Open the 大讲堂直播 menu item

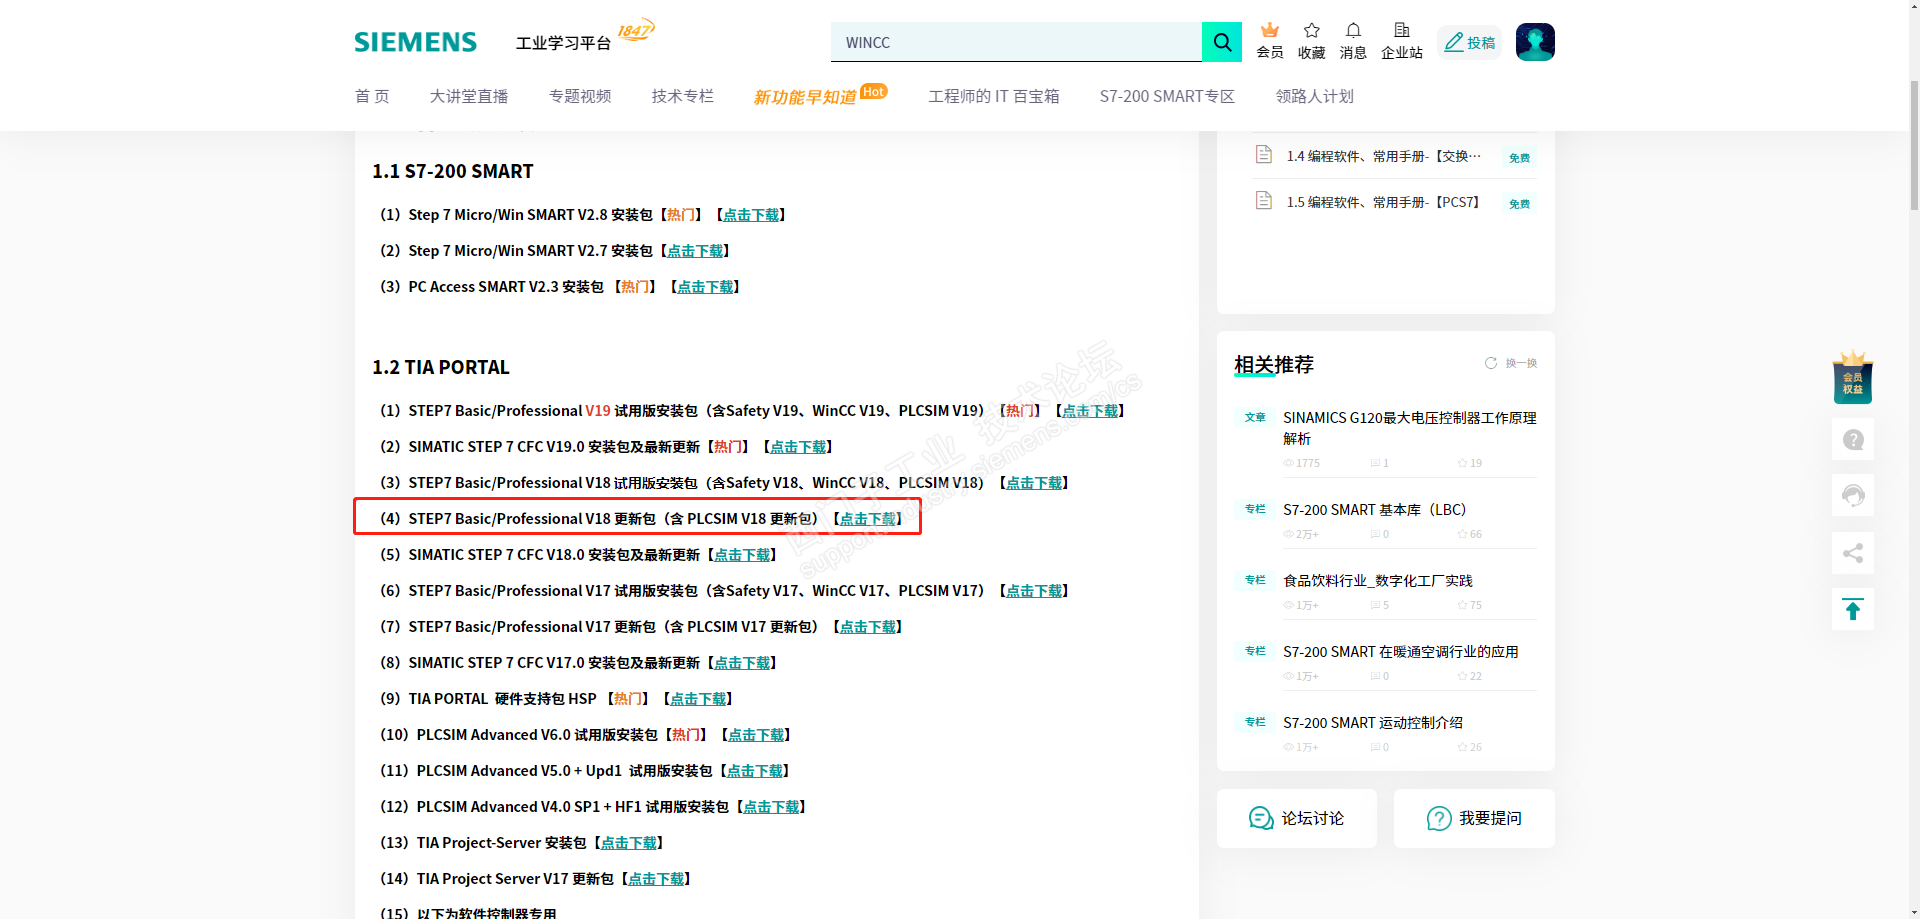[469, 96]
